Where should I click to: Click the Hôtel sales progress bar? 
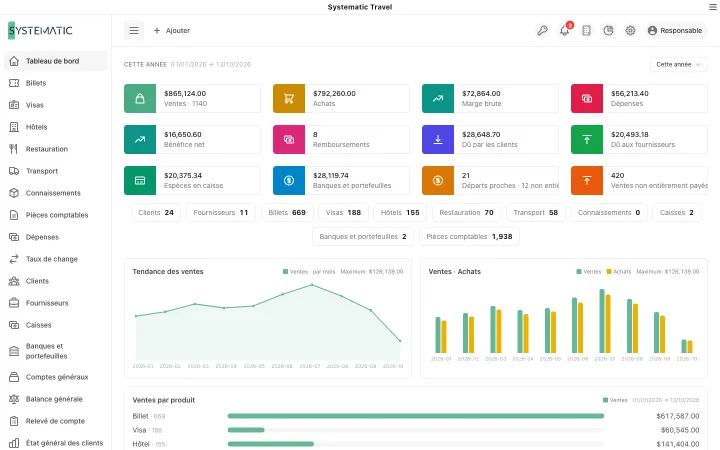416,444
